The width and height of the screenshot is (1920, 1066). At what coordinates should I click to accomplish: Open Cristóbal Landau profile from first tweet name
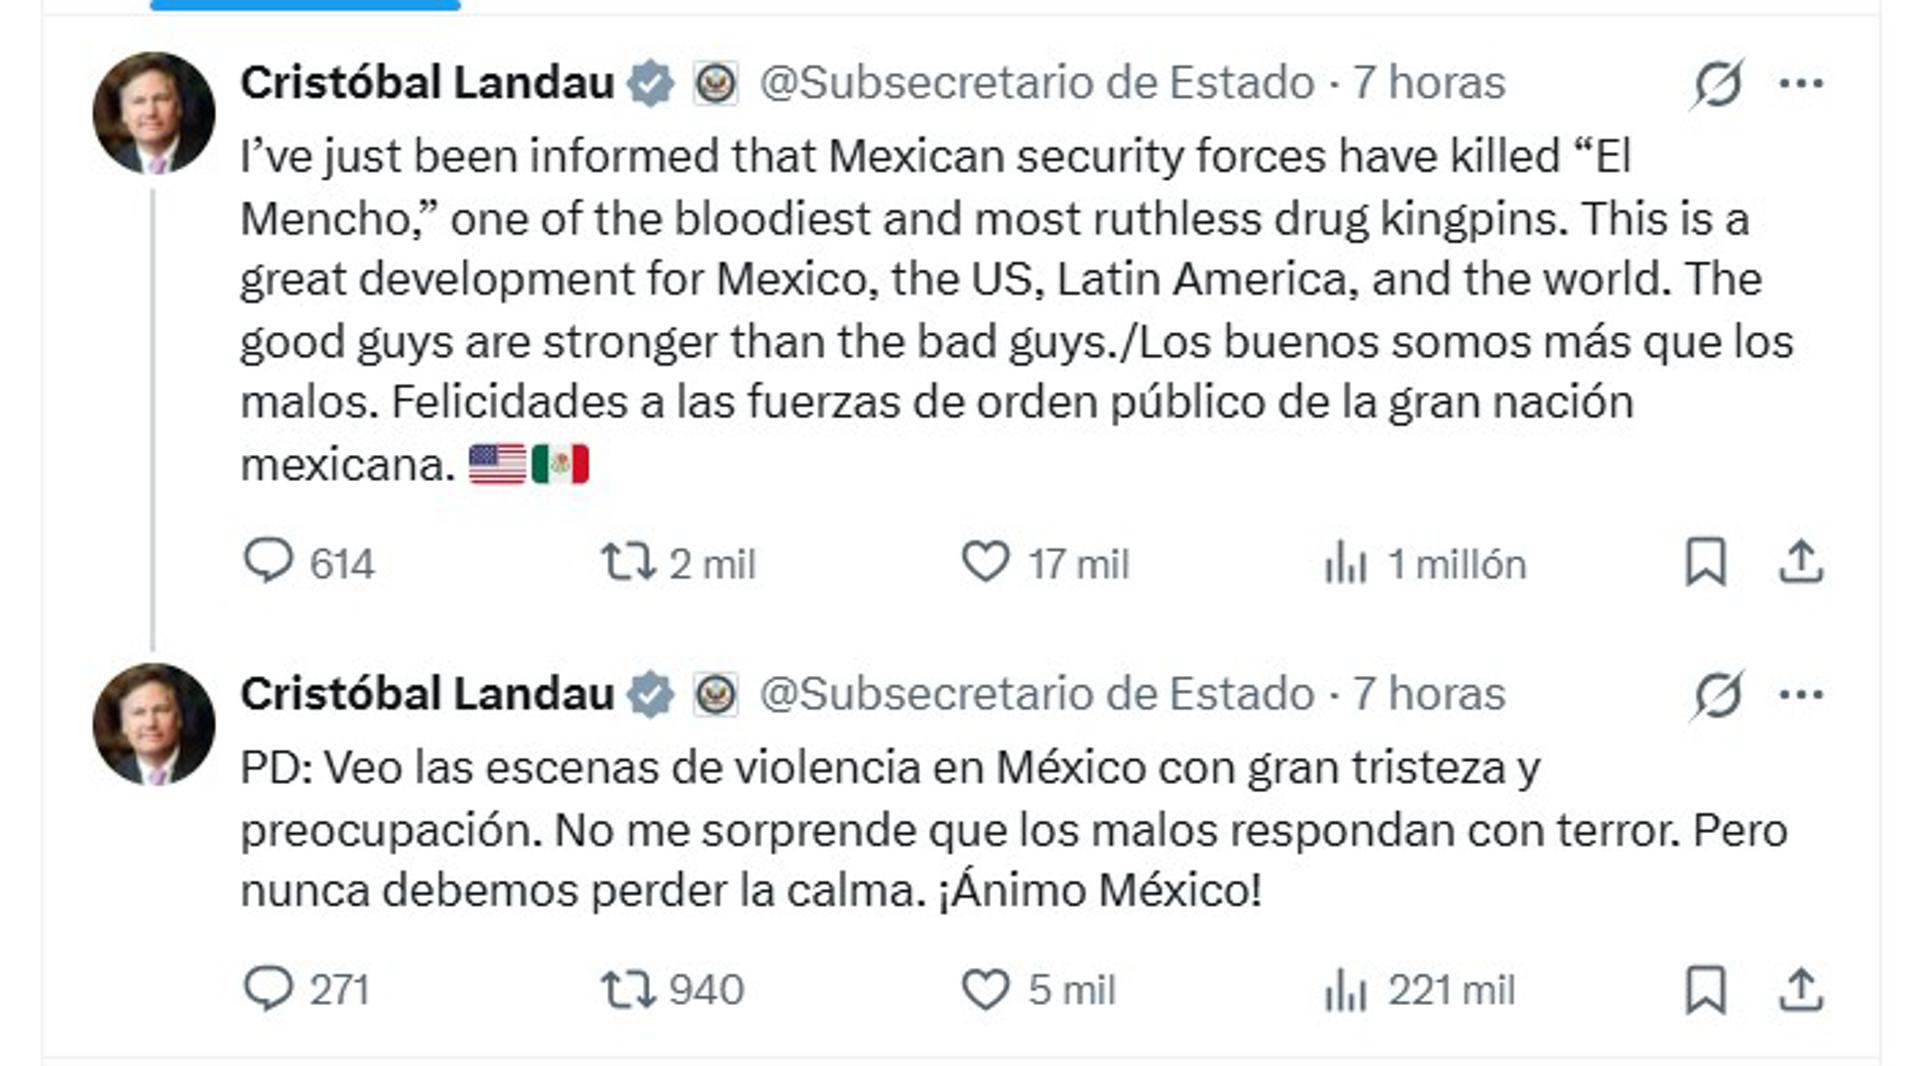[x=427, y=83]
